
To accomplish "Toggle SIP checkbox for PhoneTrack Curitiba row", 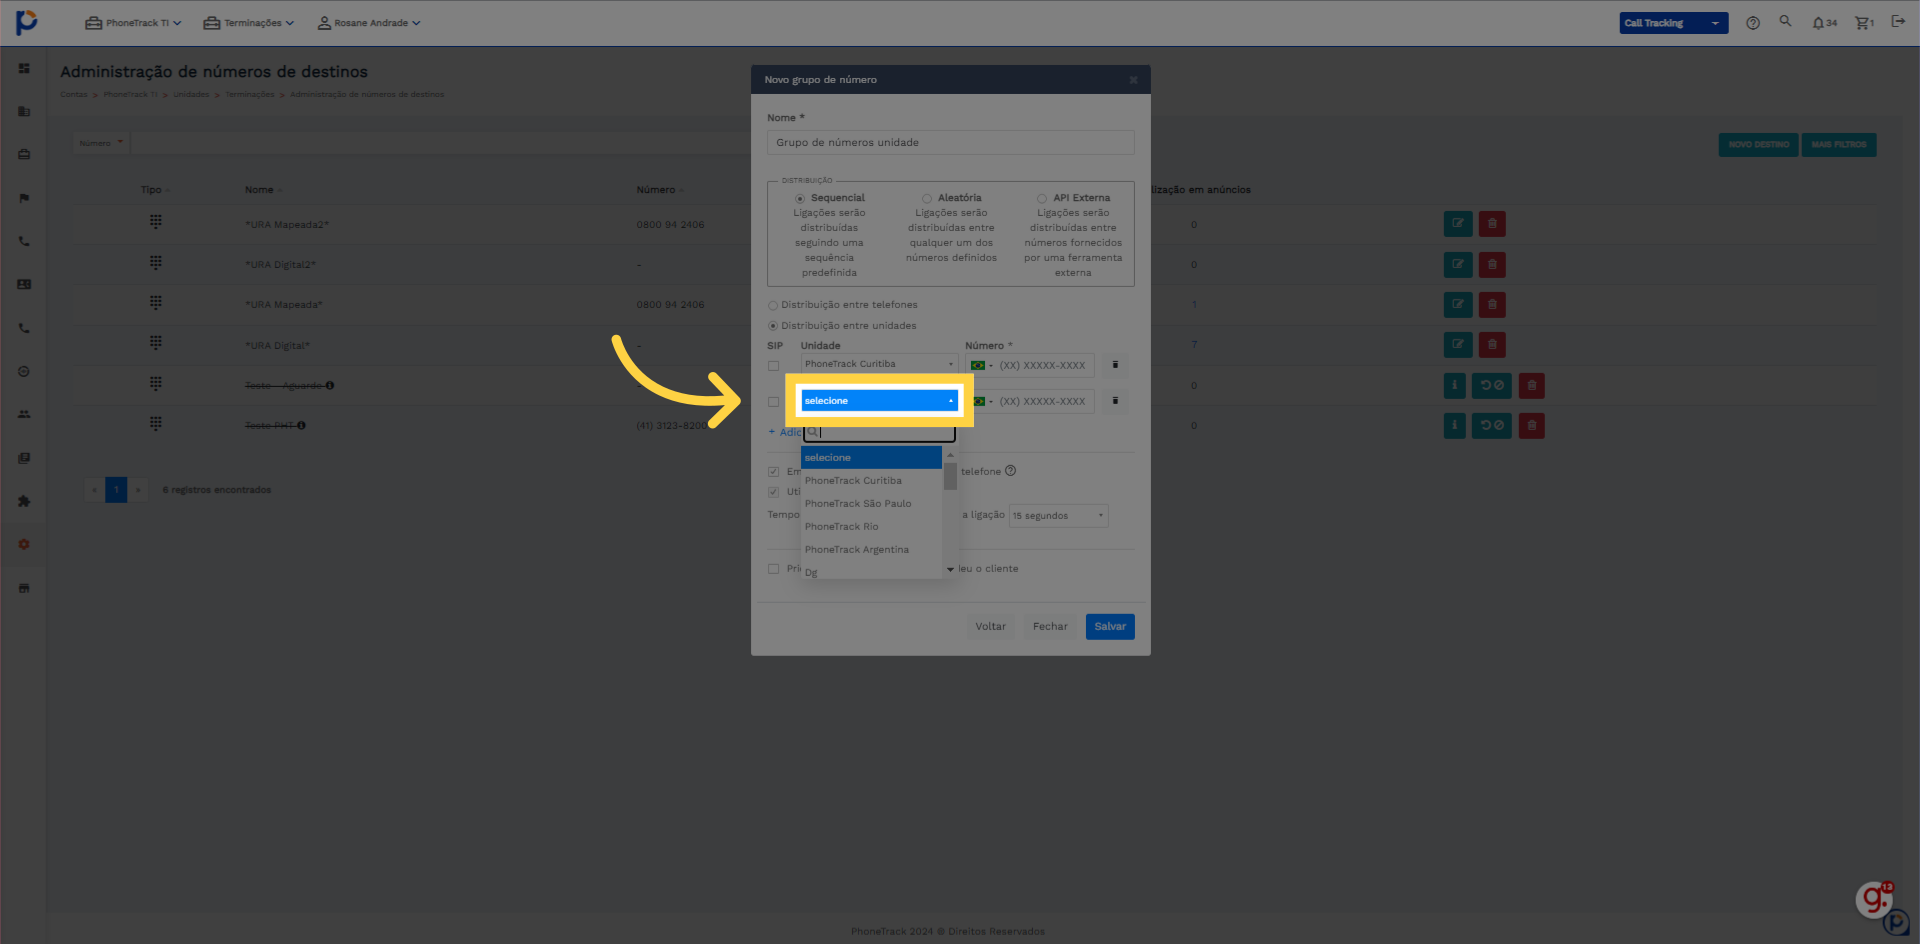I will (x=773, y=366).
